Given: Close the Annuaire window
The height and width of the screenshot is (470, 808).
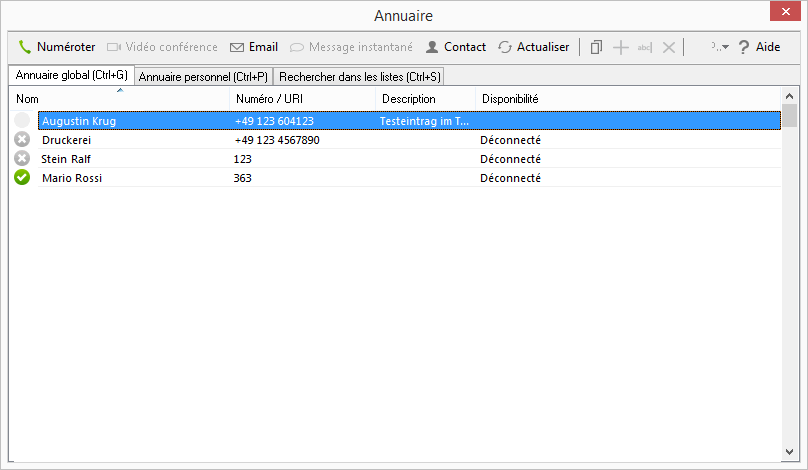Looking at the screenshot, I should pyautogui.click(x=785, y=11).
